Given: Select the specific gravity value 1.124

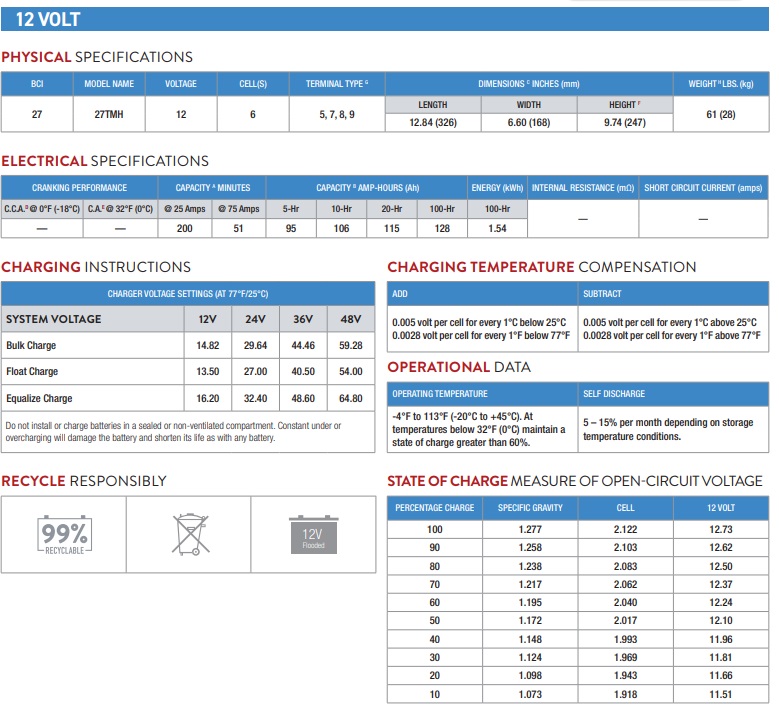Looking at the screenshot, I should click(530, 657).
